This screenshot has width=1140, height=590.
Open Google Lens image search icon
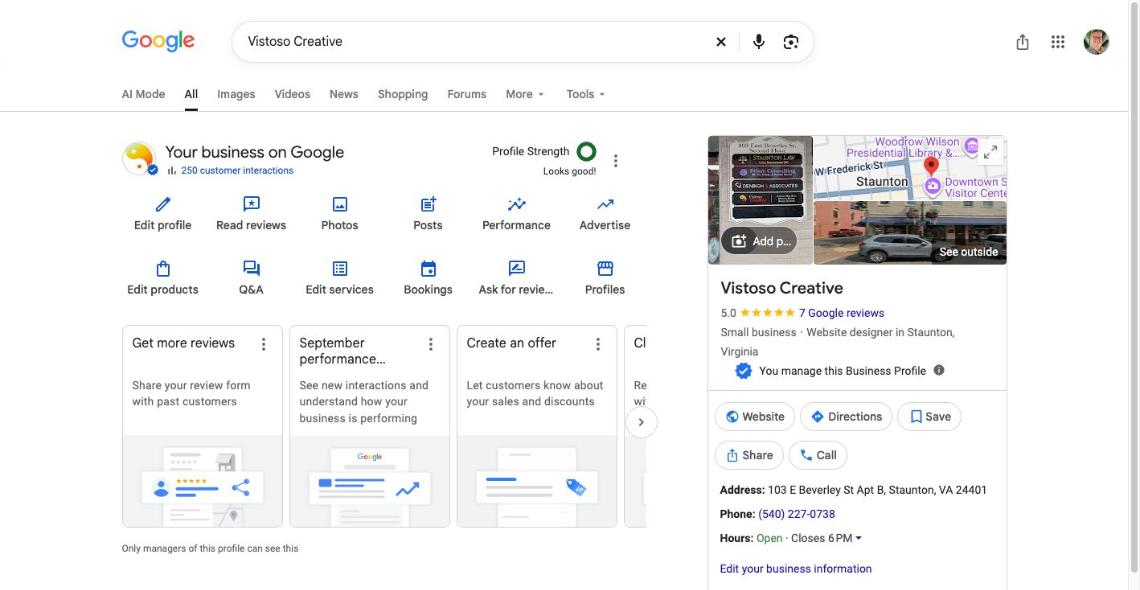(x=791, y=42)
